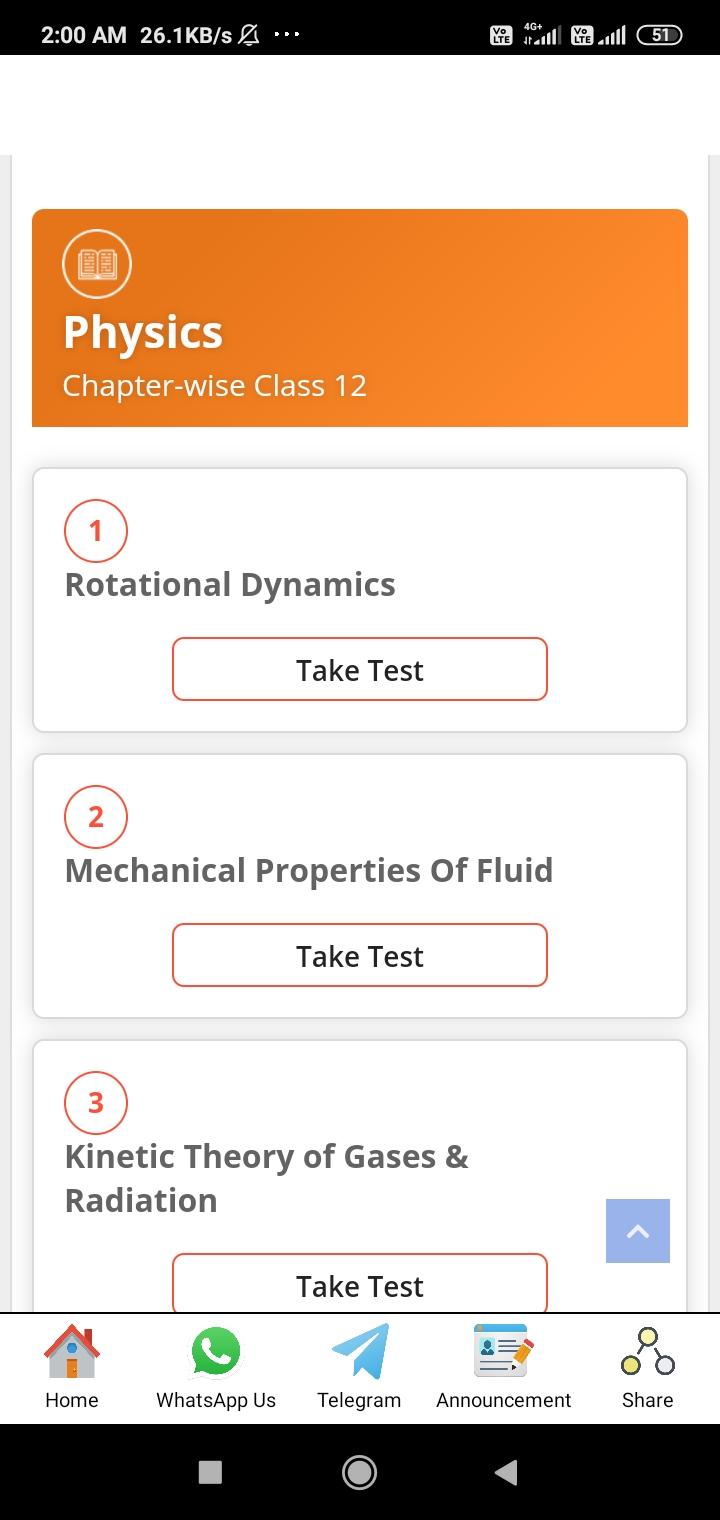Open WhatsApp Us chat icon

216,1351
